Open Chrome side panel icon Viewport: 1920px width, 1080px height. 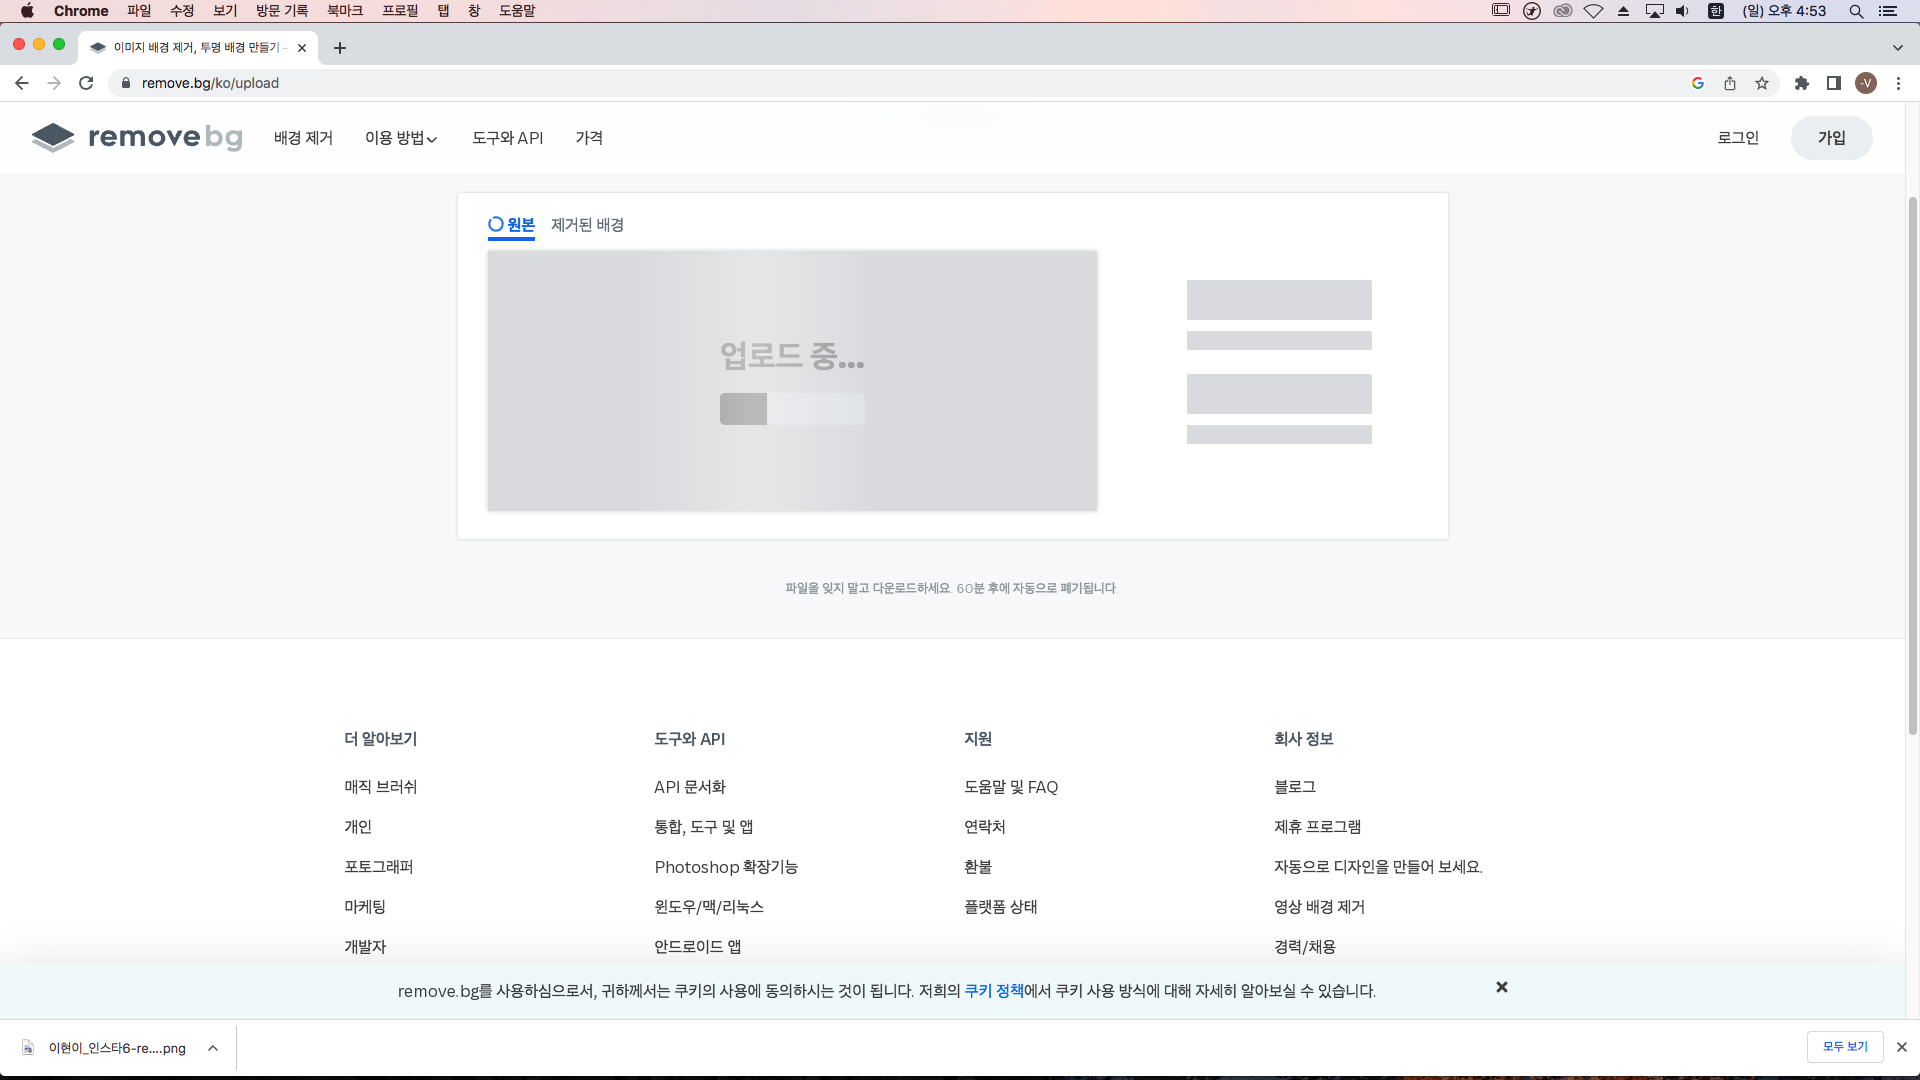(x=1833, y=83)
